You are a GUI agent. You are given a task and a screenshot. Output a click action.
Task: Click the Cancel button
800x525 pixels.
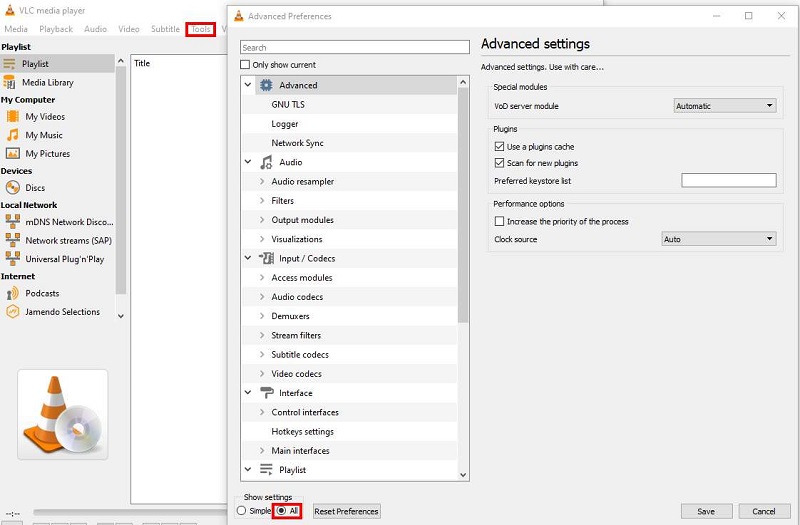pos(764,511)
